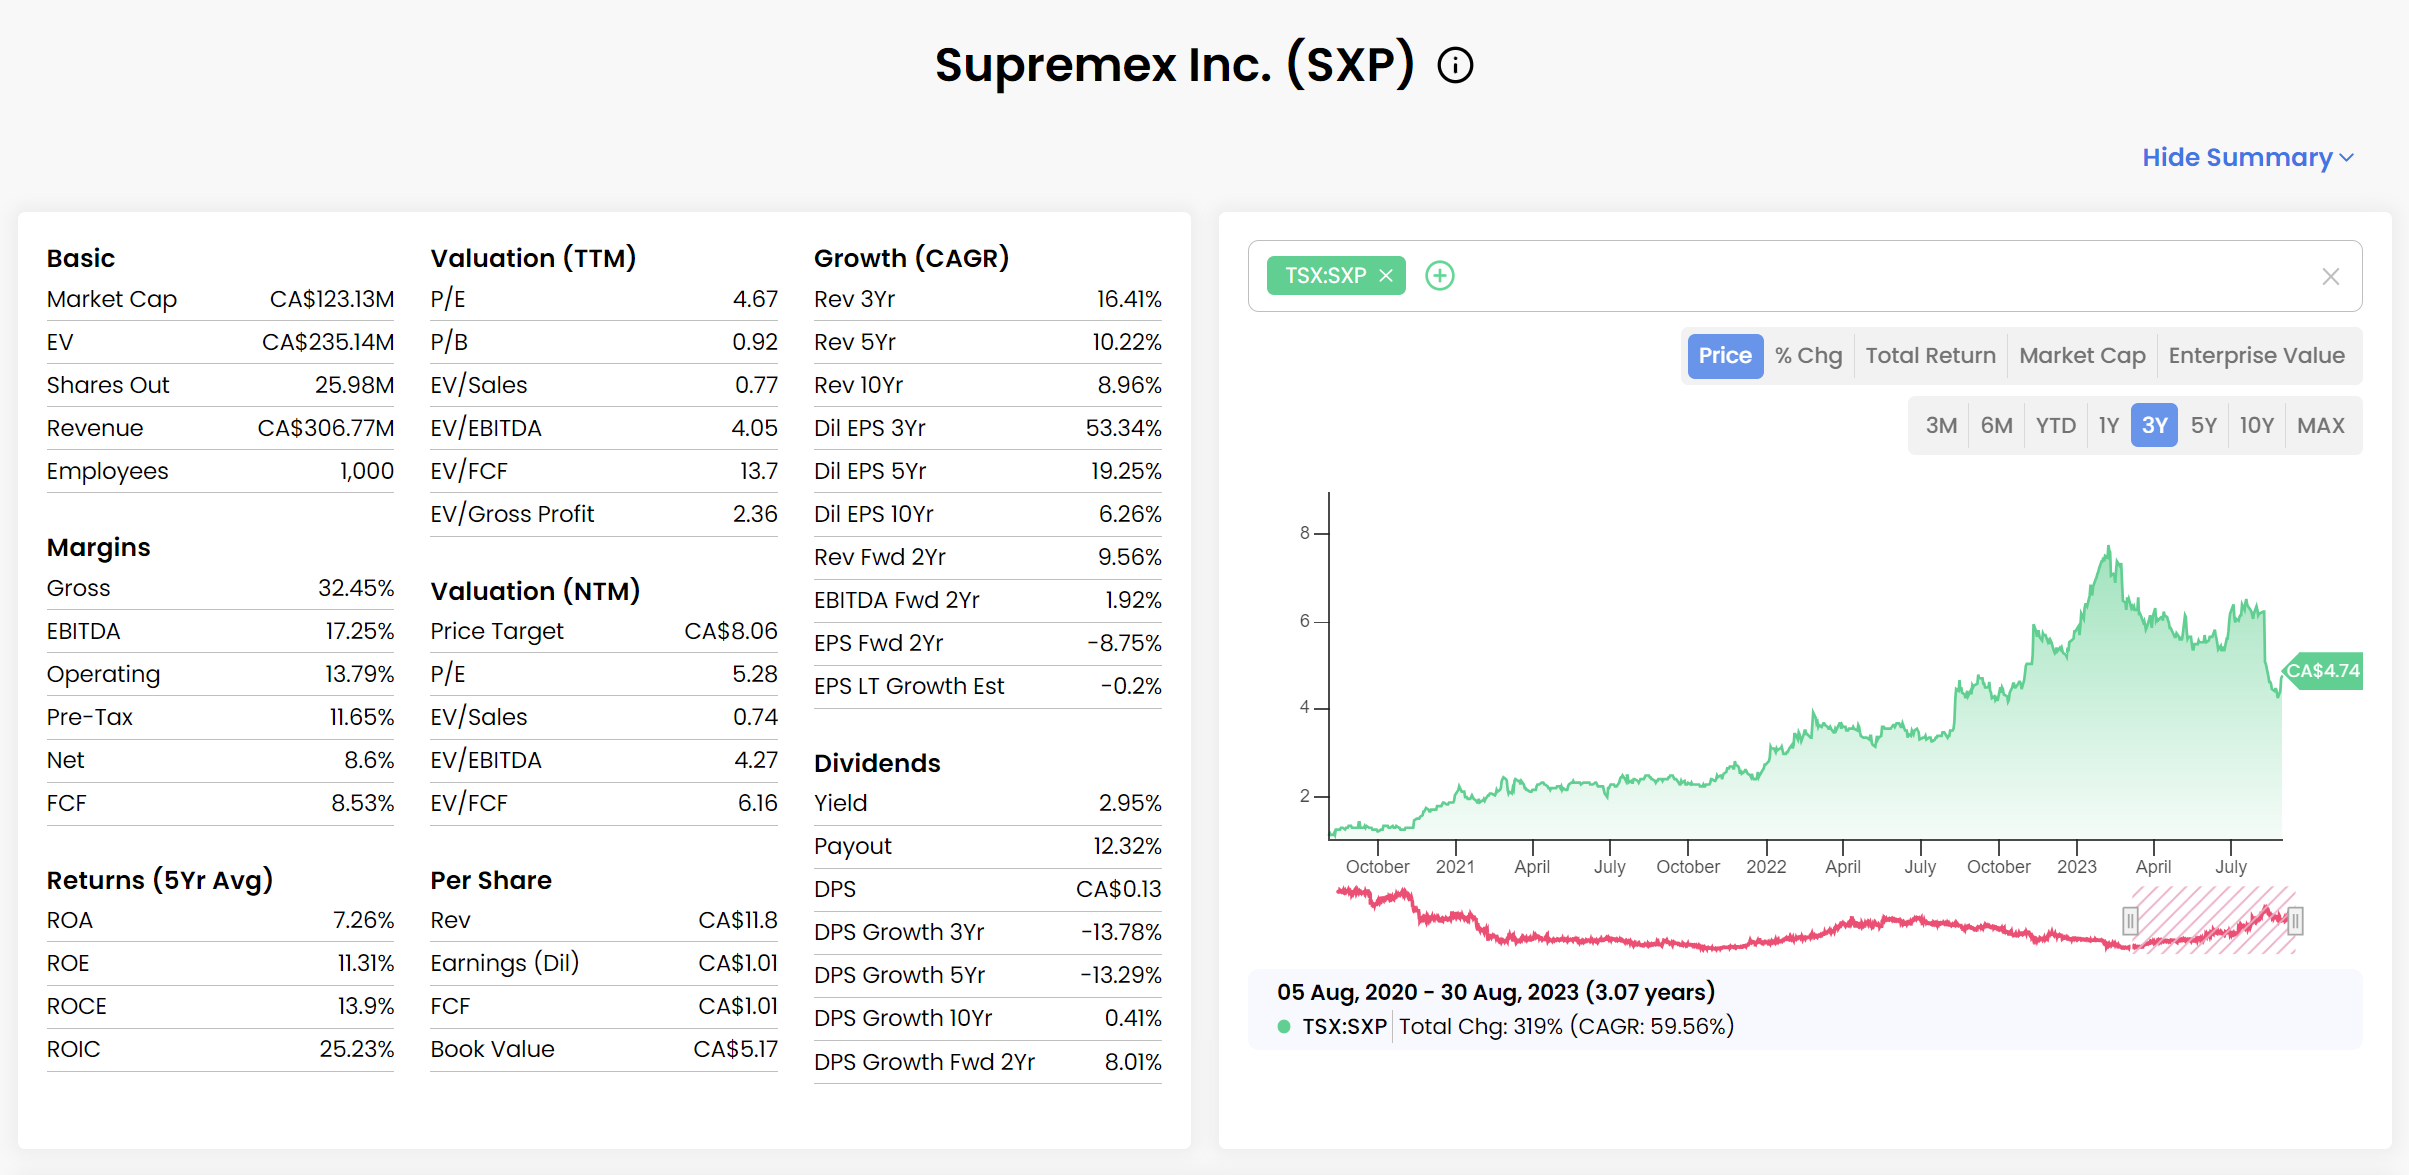Click the DPS Growth Fwd 2Yr label
2409x1175 pixels.
924,1063
